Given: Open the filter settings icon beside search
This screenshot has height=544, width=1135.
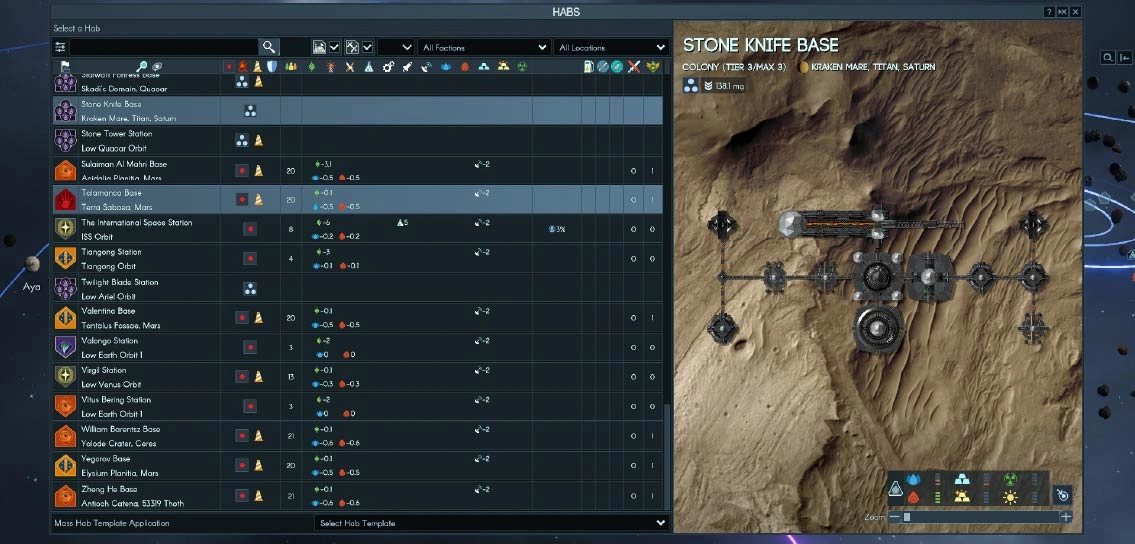Looking at the screenshot, I should pyautogui.click(x=60, y=47).
